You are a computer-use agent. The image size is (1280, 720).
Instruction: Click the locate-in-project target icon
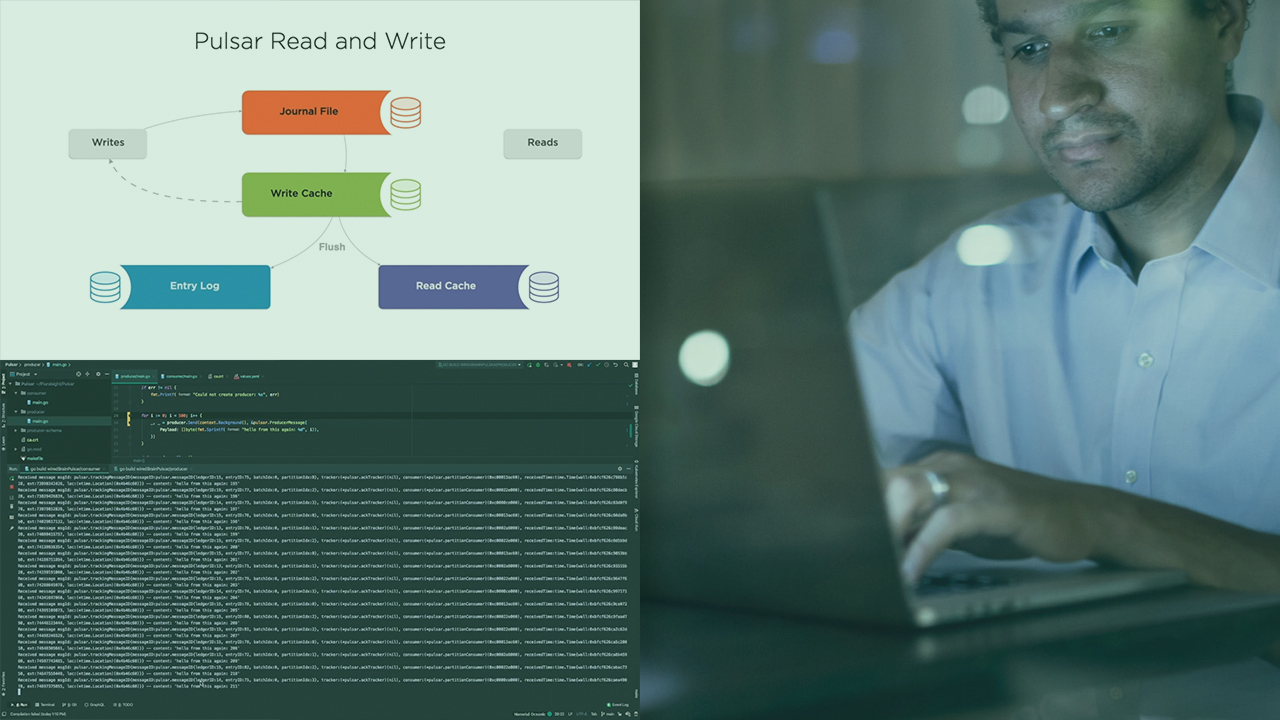coord(79,374)
